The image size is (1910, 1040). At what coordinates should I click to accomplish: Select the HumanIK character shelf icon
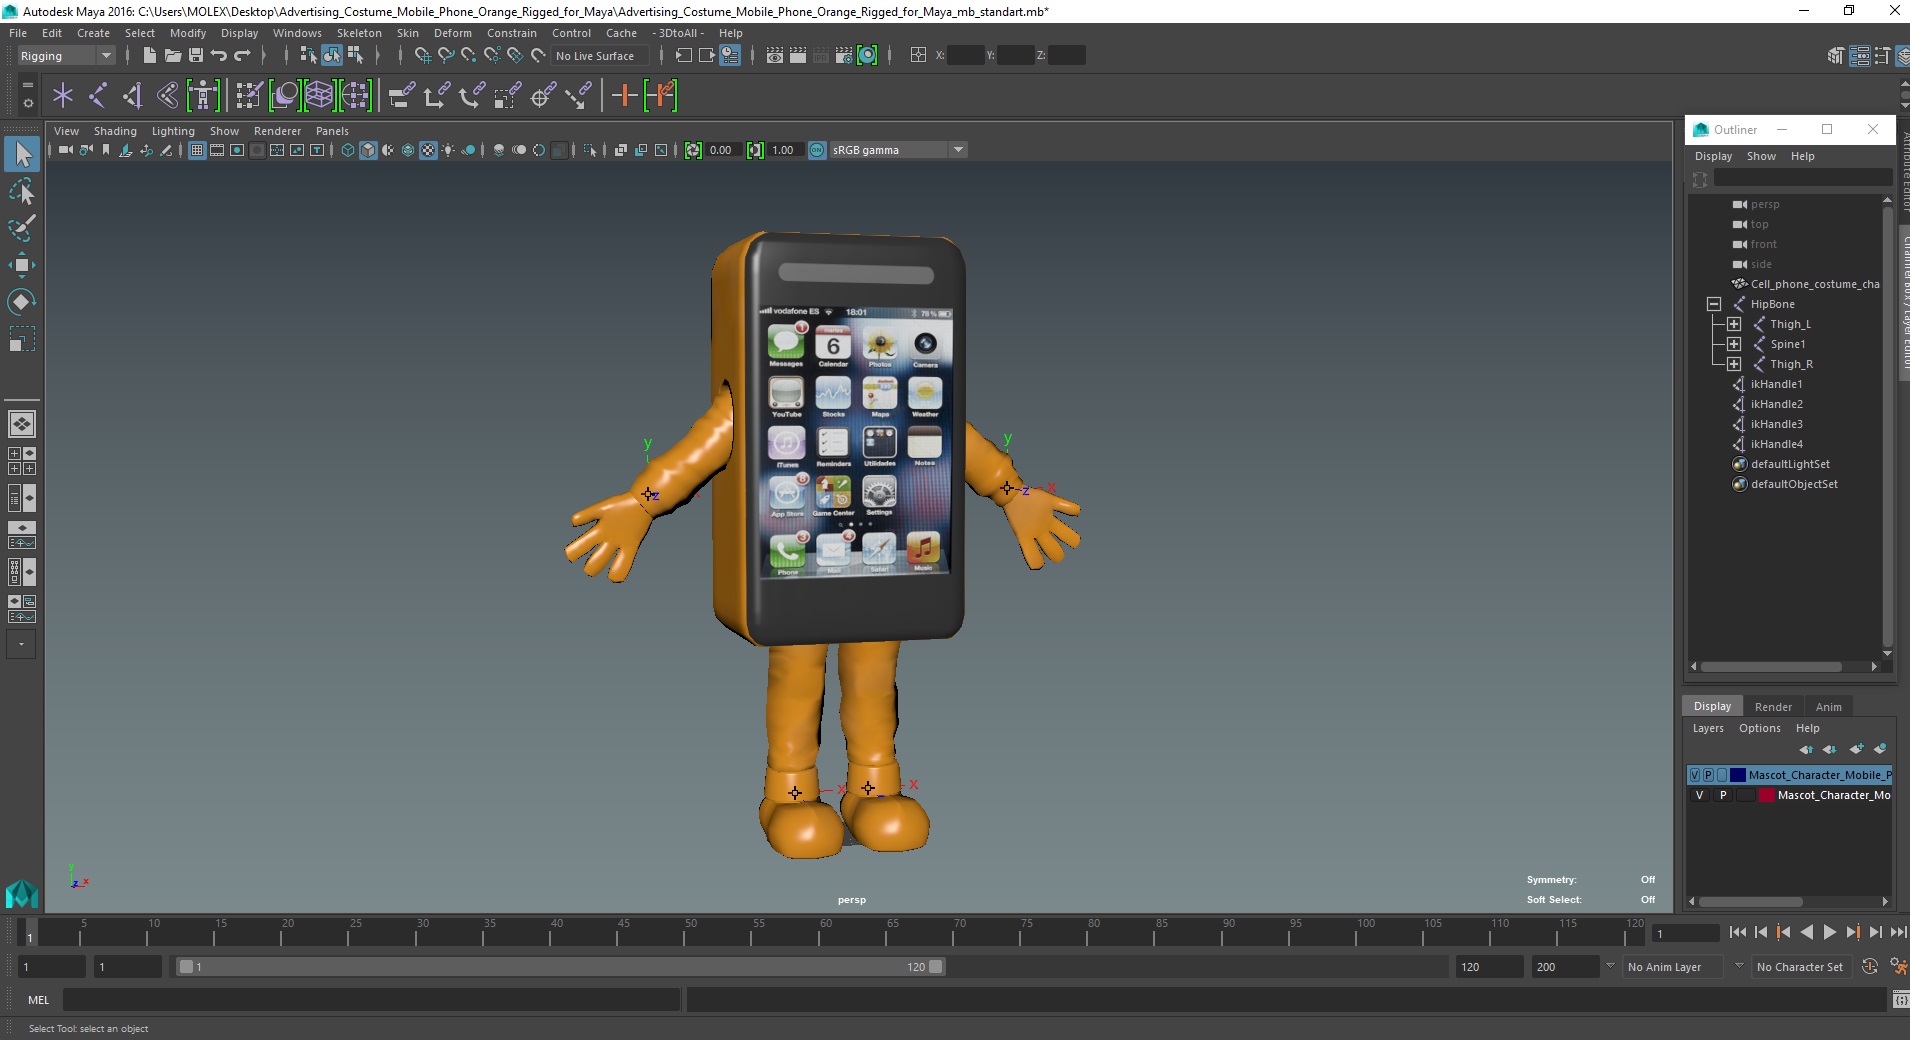click(x=203, y=96)
